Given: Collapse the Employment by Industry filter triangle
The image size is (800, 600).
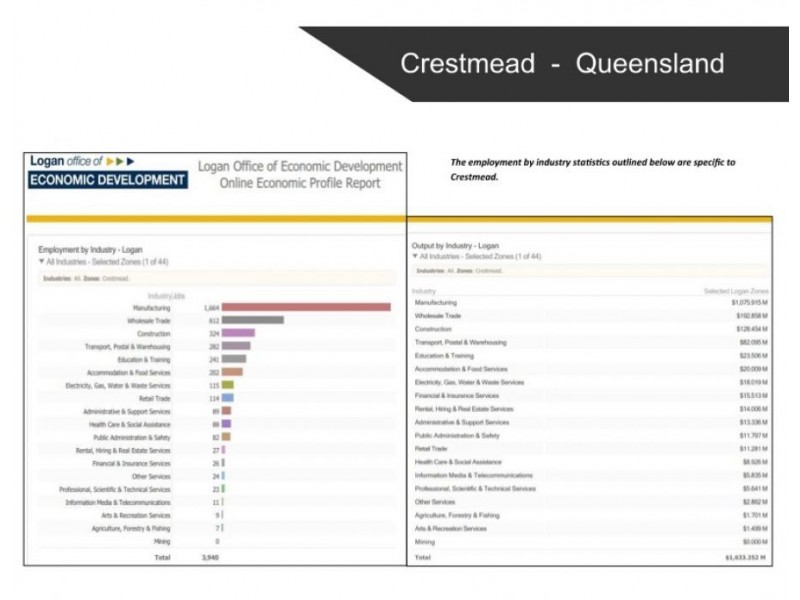Looking at the screenshot, I should pos(42,260).
